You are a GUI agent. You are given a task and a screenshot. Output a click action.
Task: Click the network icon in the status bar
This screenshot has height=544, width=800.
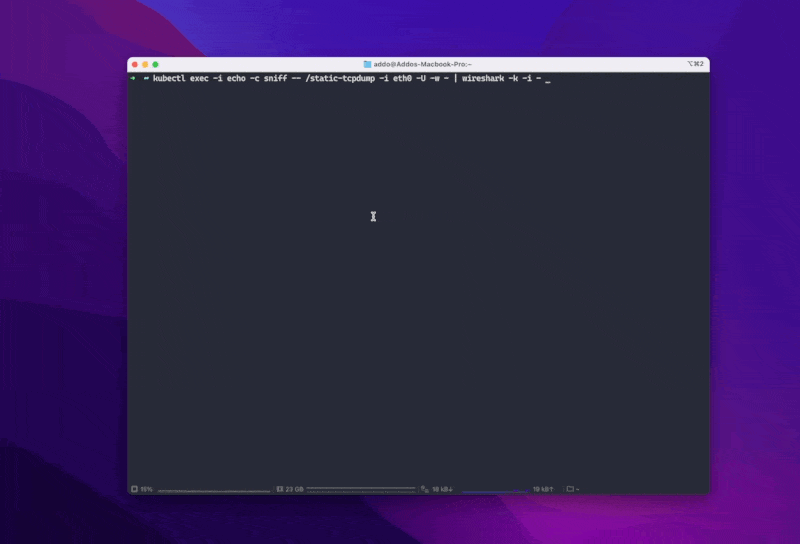pyautogui.click(x=424, y=489)
